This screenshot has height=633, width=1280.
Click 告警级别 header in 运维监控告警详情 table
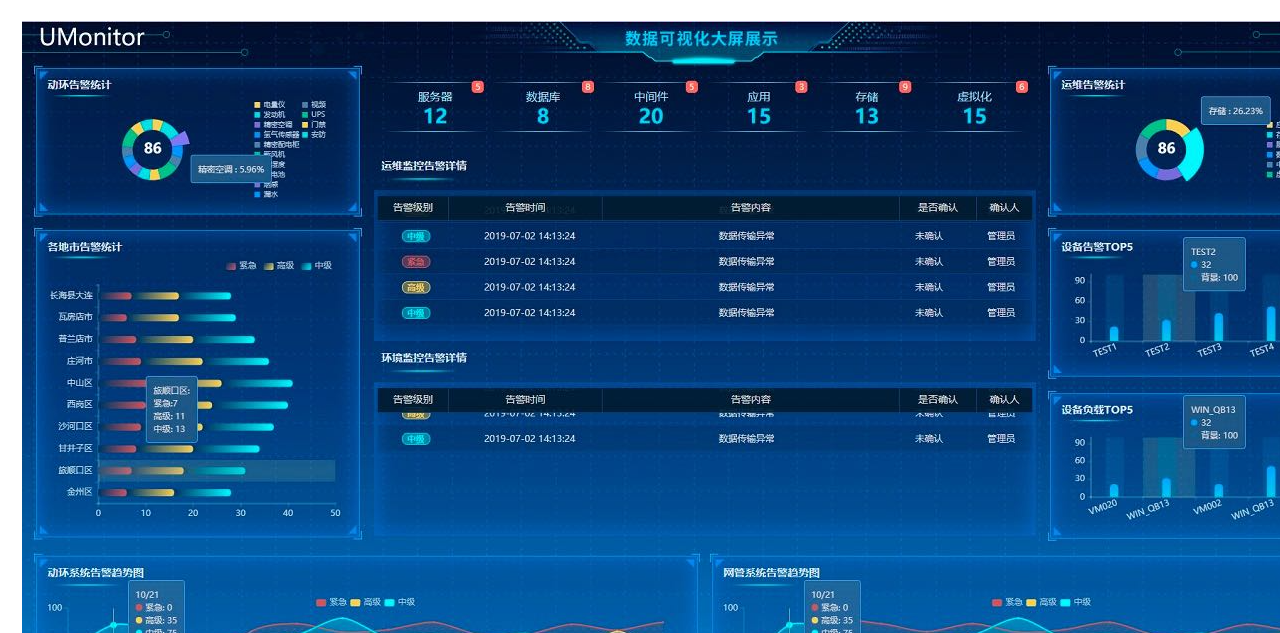[413, 208]
